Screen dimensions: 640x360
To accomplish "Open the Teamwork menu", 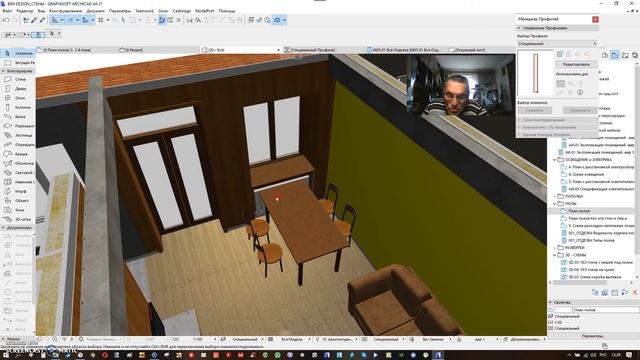I will [144, 11].
